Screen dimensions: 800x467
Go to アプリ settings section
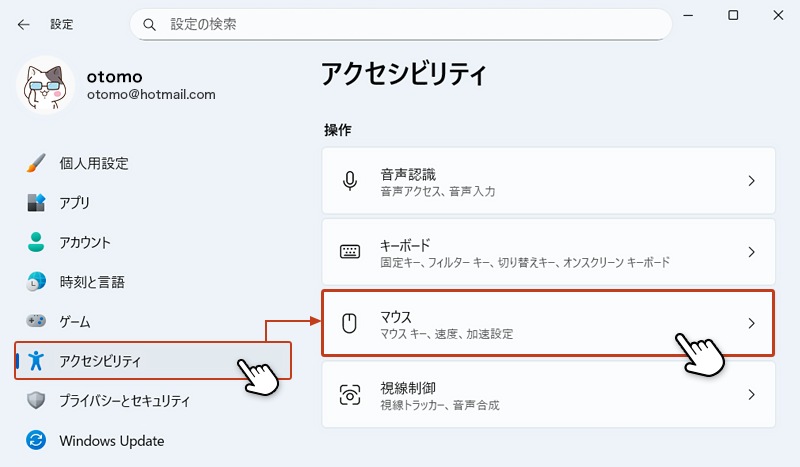[153, 203]
